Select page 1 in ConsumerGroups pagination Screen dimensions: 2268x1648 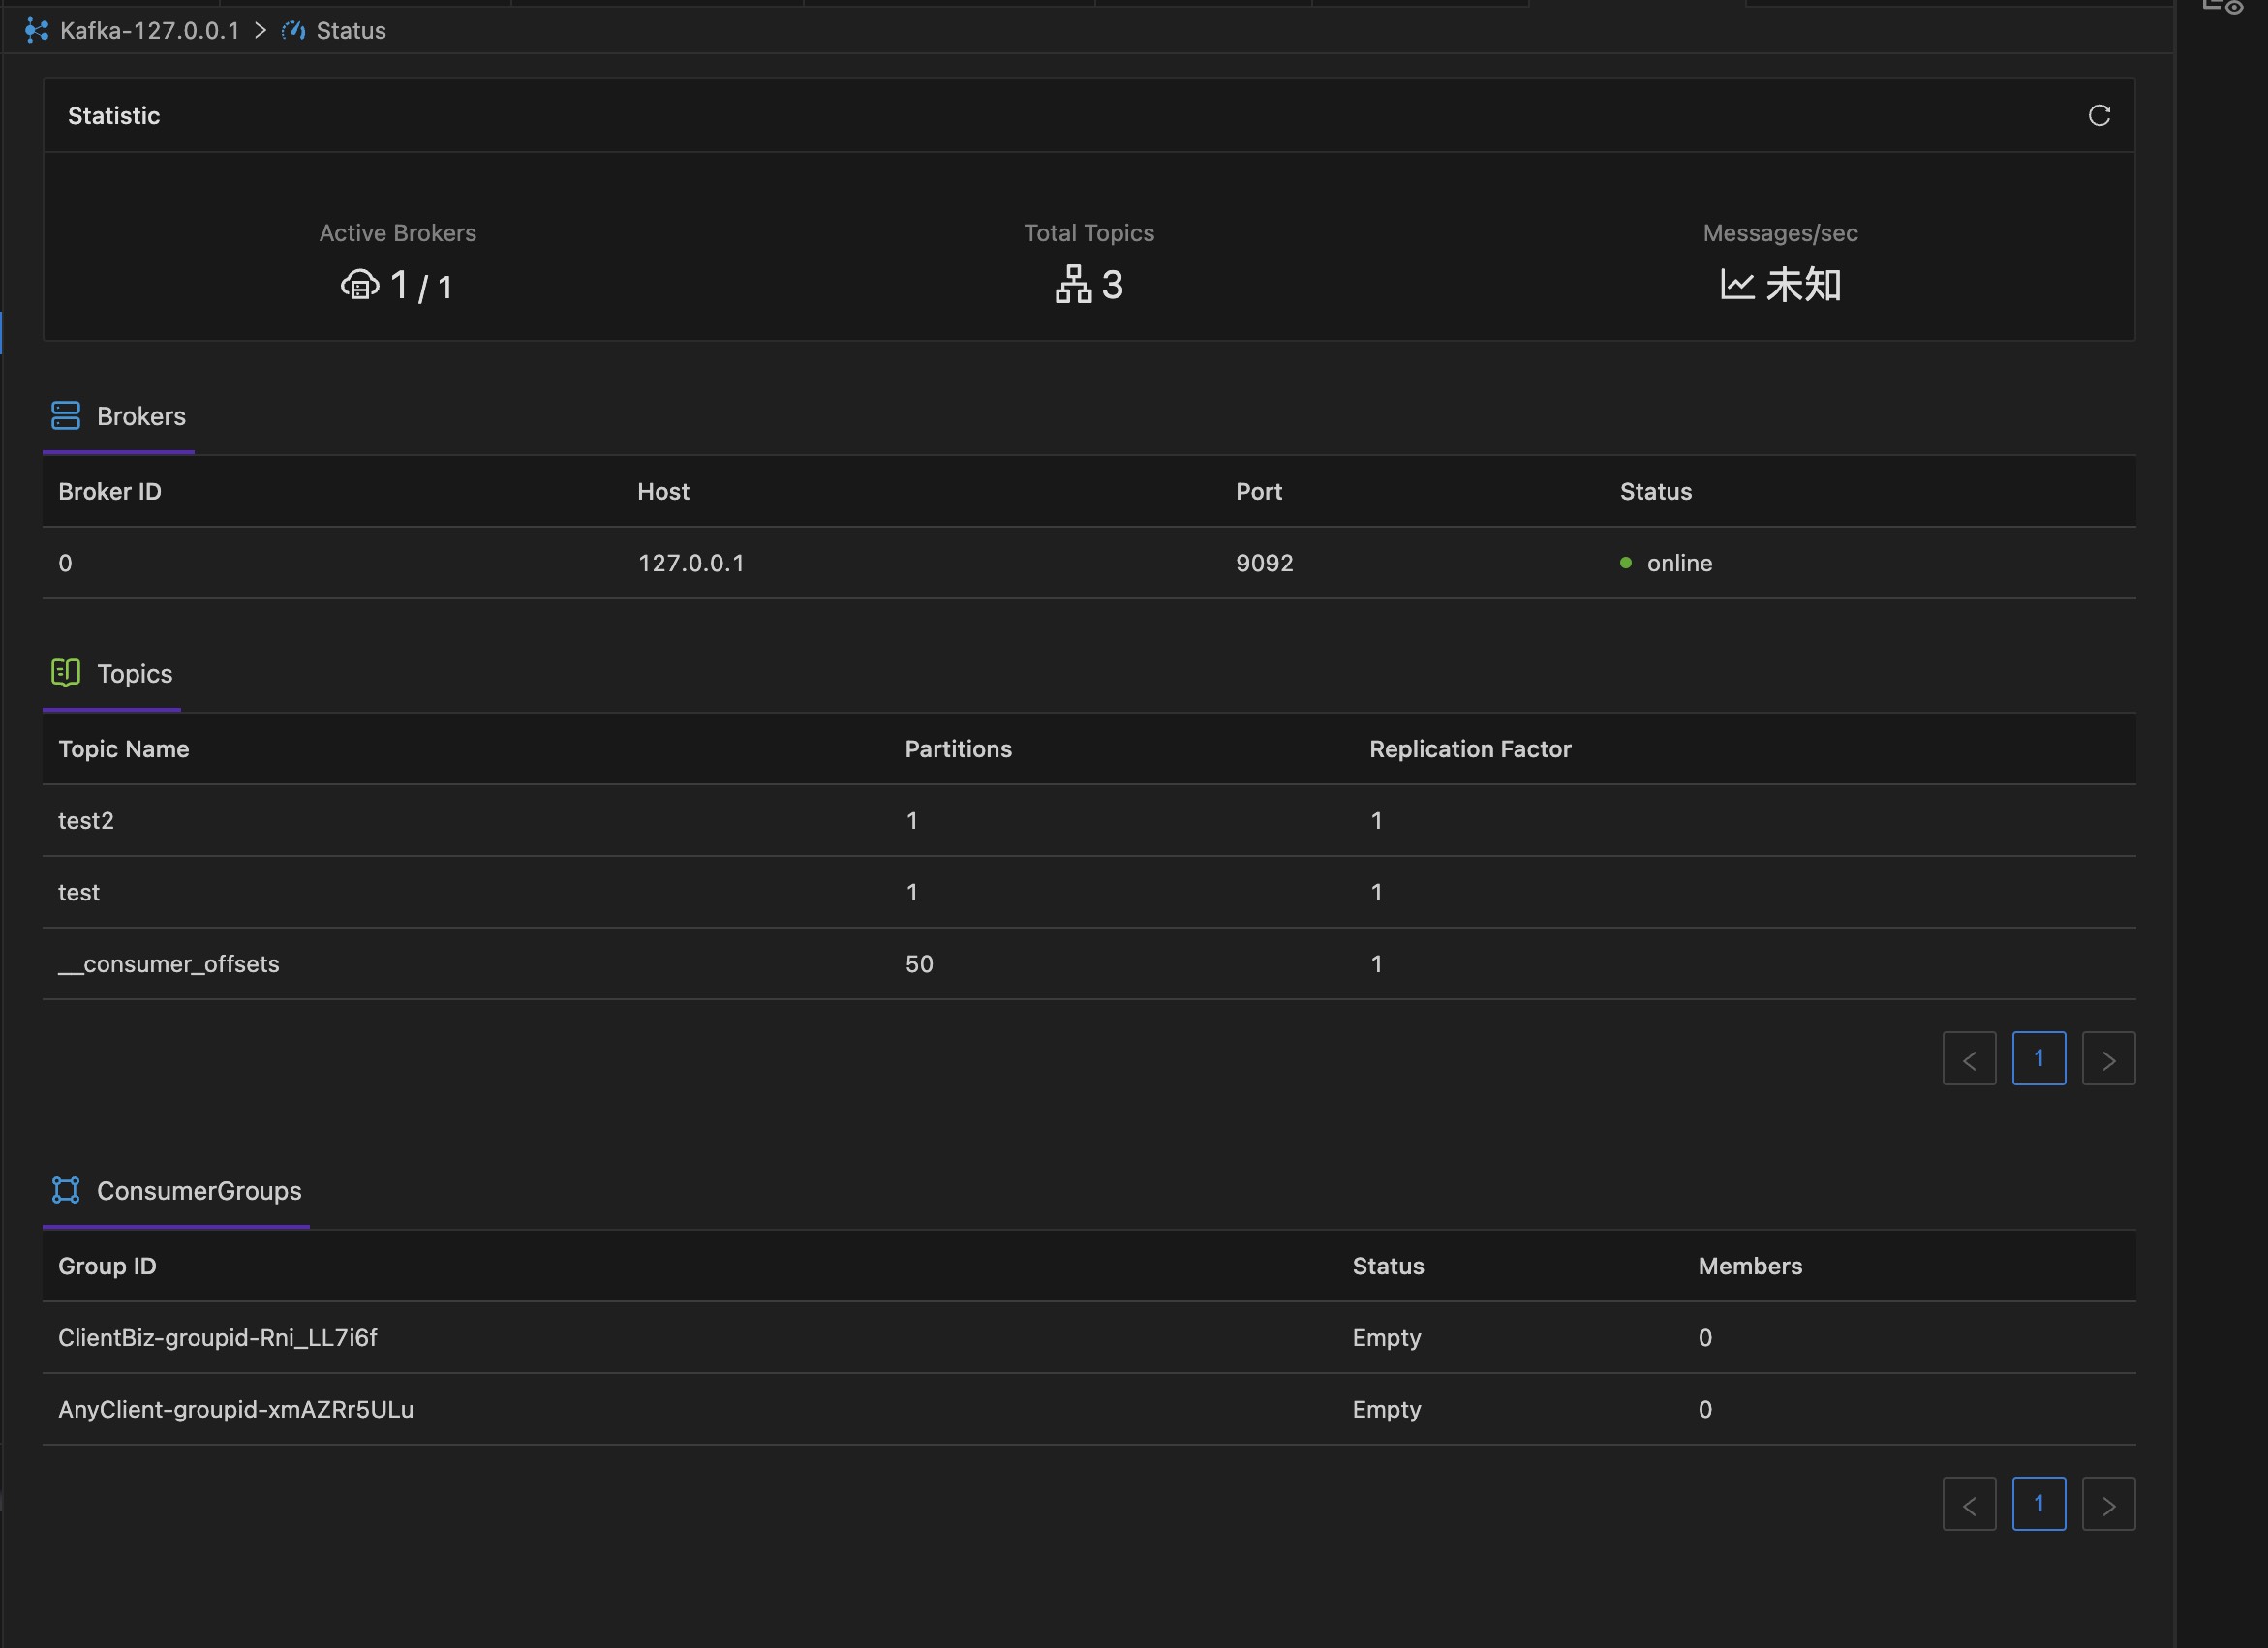click(x=2038, y=1504)
